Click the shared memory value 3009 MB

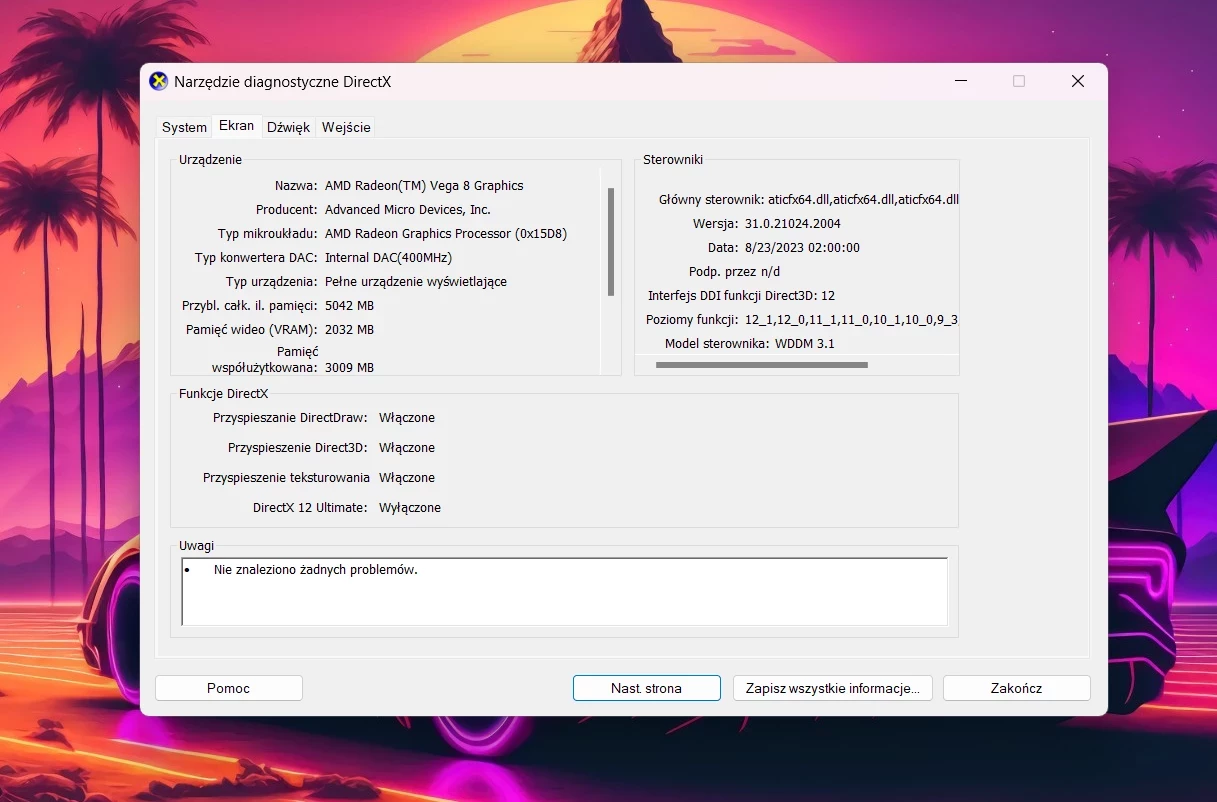349,368
